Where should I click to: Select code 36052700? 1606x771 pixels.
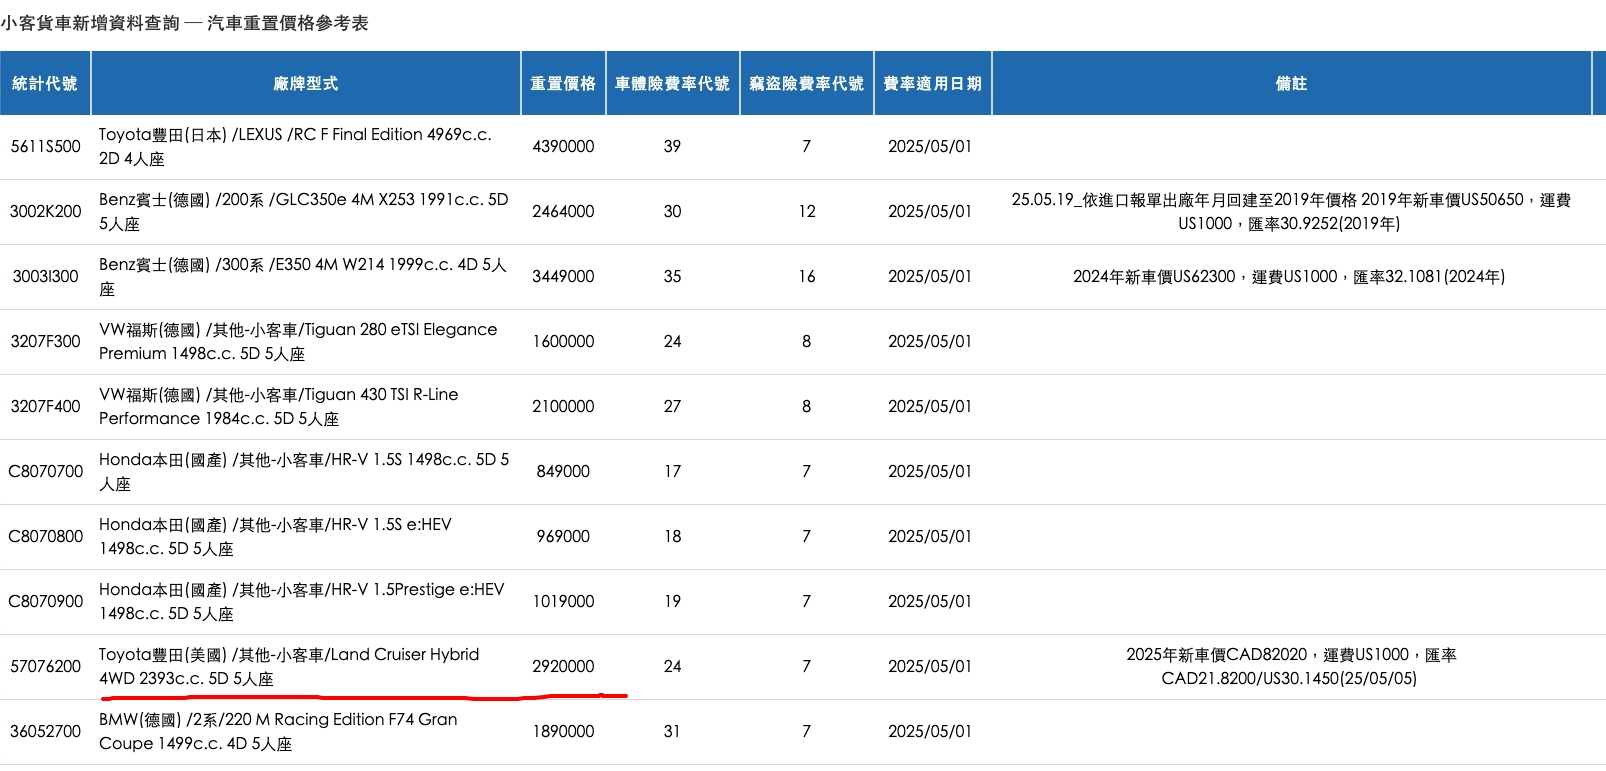click(x=45, y=731)
